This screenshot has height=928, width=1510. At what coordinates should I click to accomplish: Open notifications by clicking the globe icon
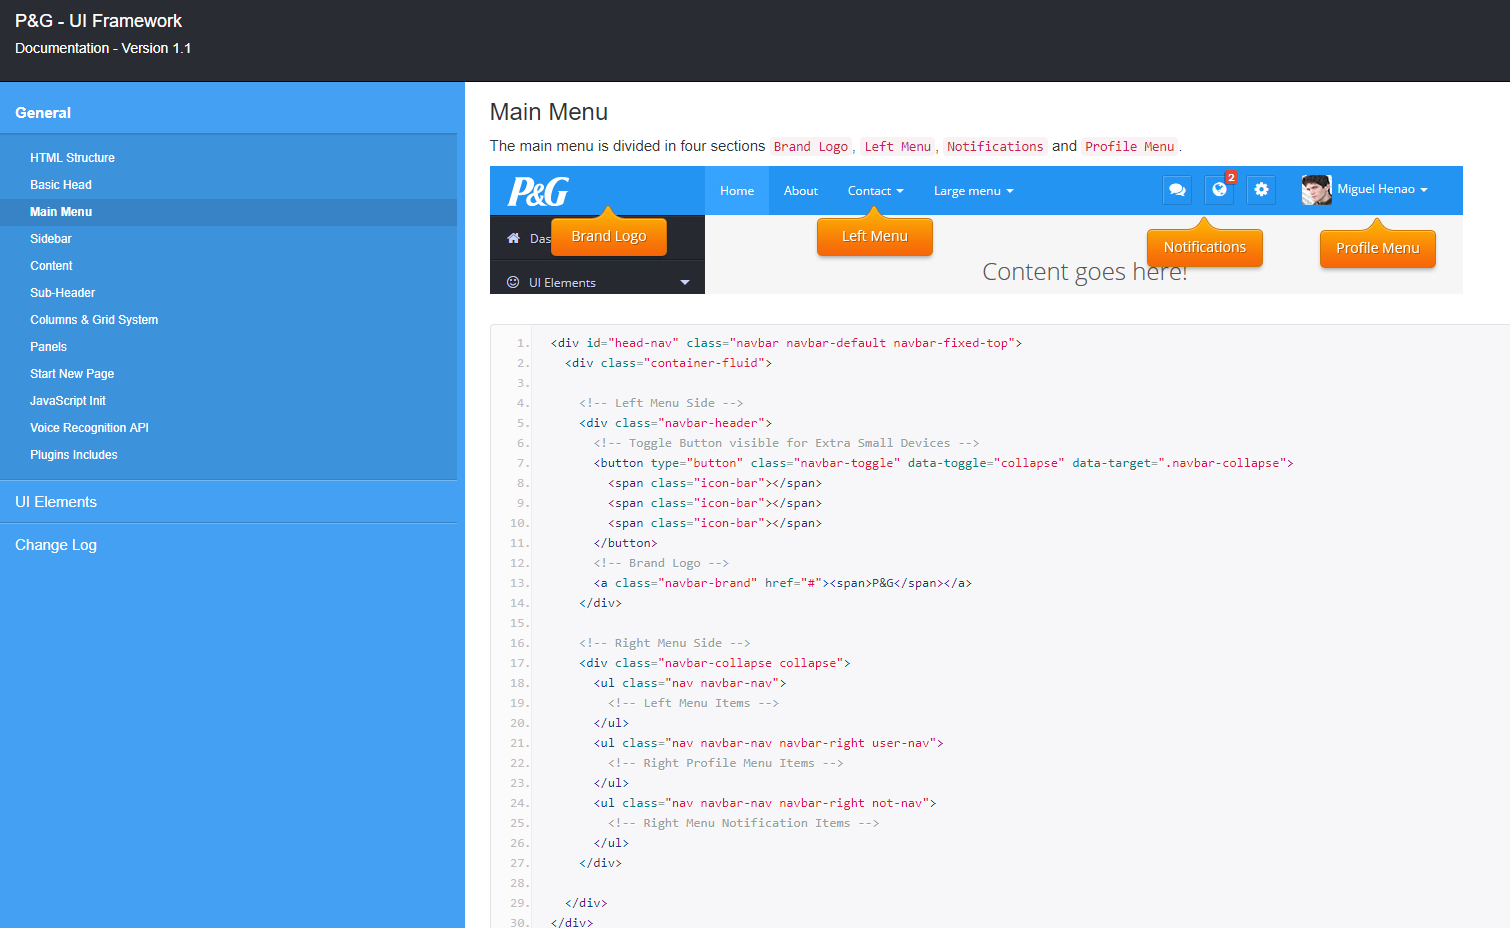click(x=1219, y=190)
